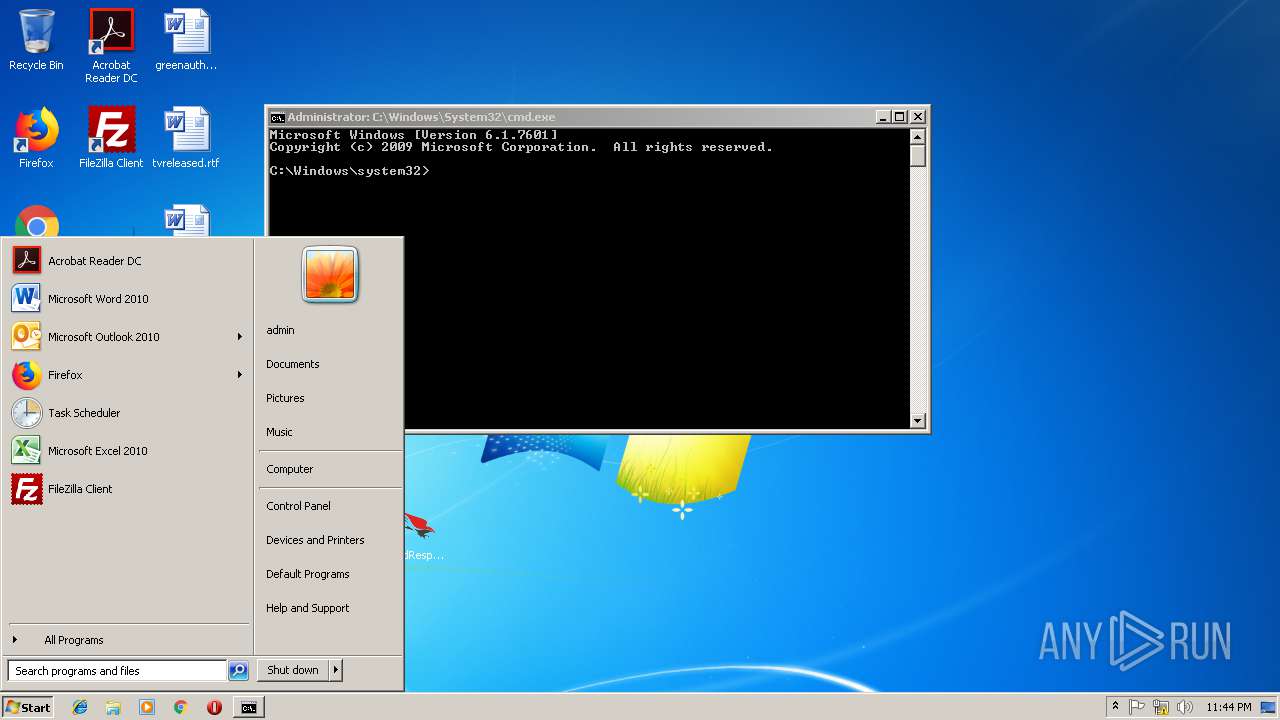Screen dimensions: 1280x720
Task: Show hidden tray icons arrow
Action: 1115,707
